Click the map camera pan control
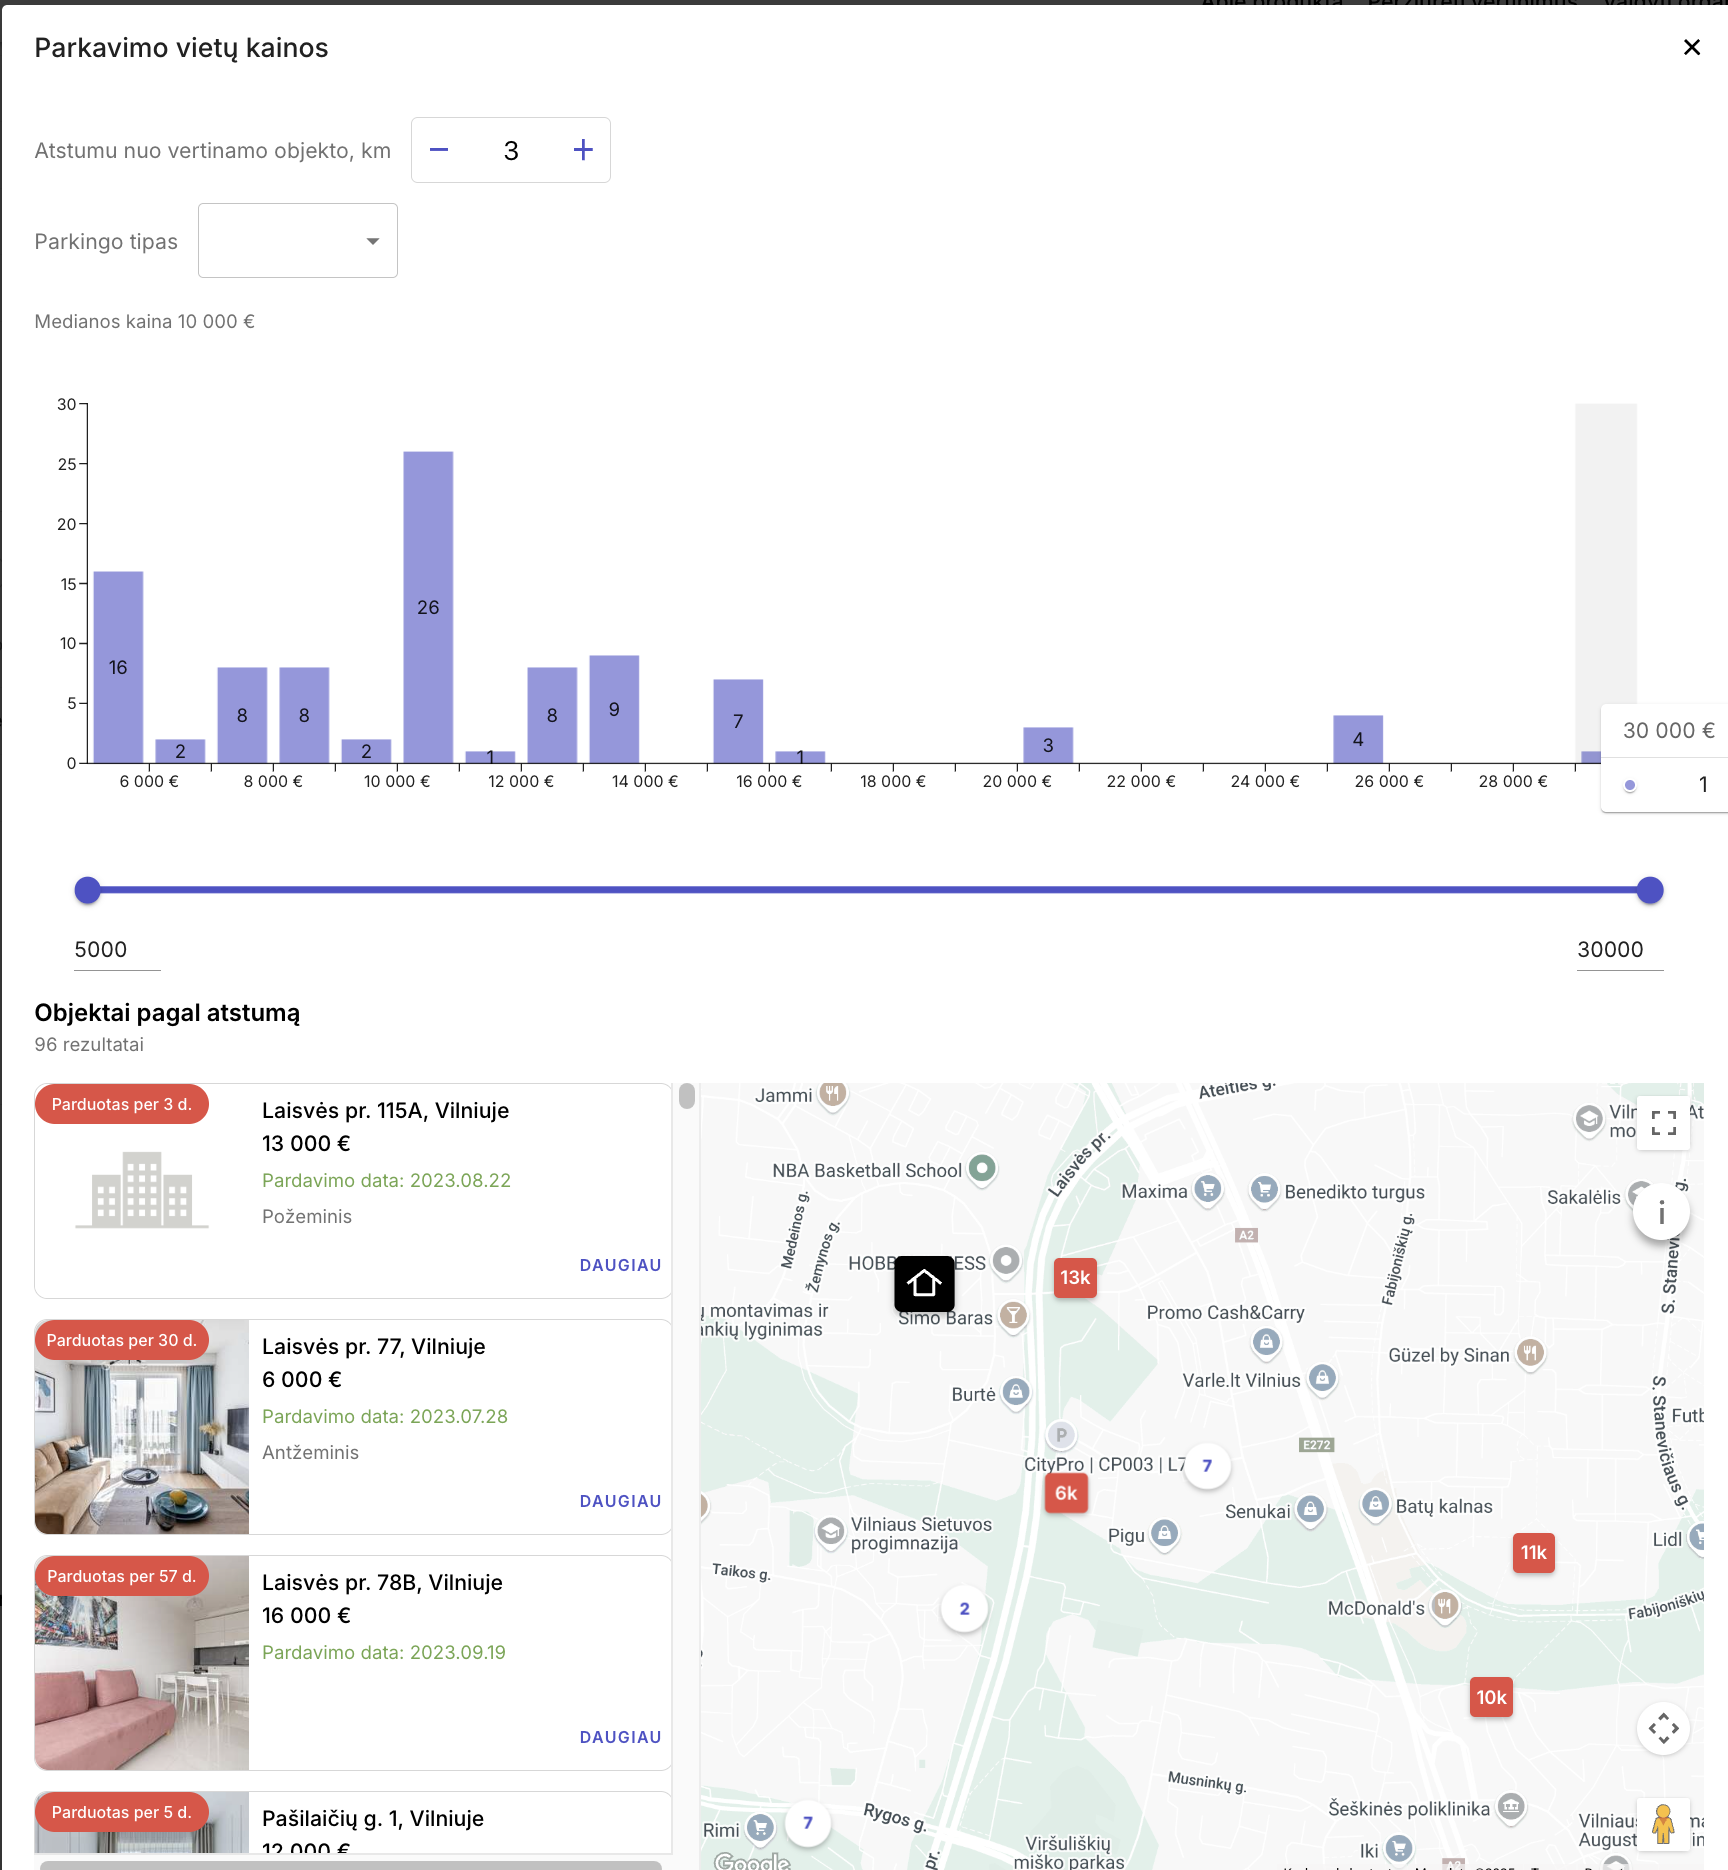1728x1870 pixels. click(x=1663, y=1728)
